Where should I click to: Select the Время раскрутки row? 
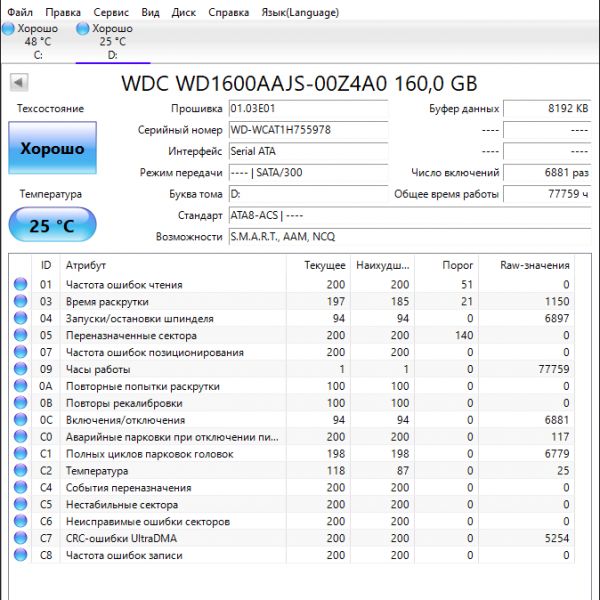[292, 301]
